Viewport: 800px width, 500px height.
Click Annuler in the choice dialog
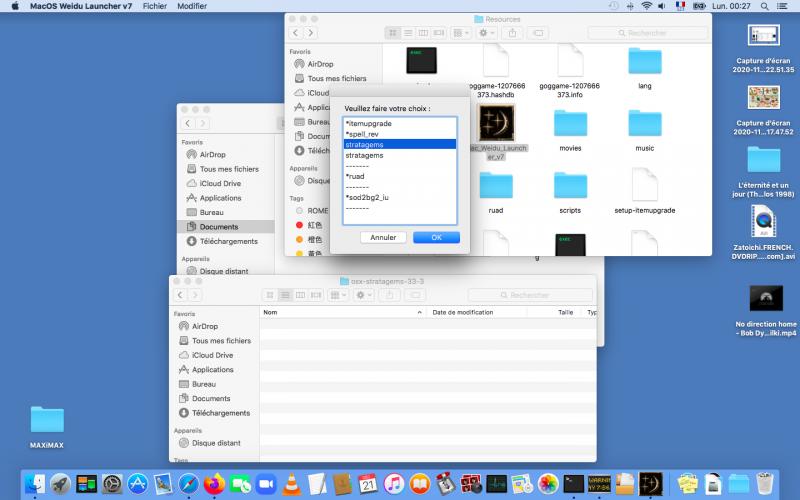[x=383, y=237]
